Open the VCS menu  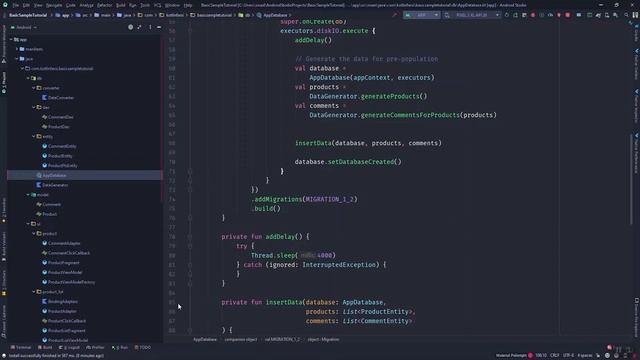coord(158,5)
